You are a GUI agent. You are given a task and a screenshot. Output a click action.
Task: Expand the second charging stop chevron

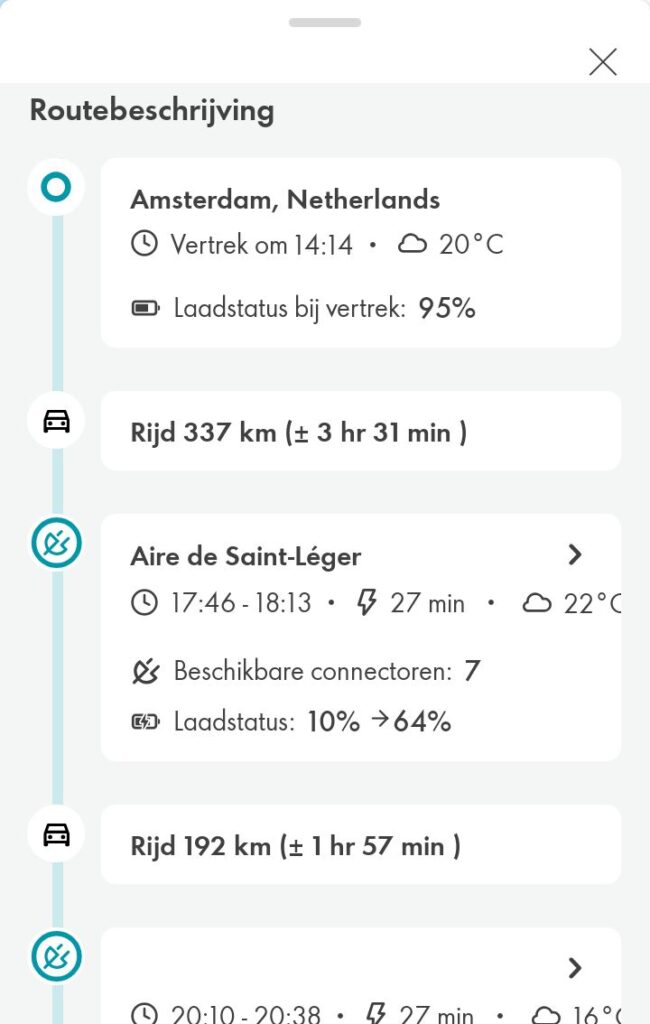(x=574, y=968)
